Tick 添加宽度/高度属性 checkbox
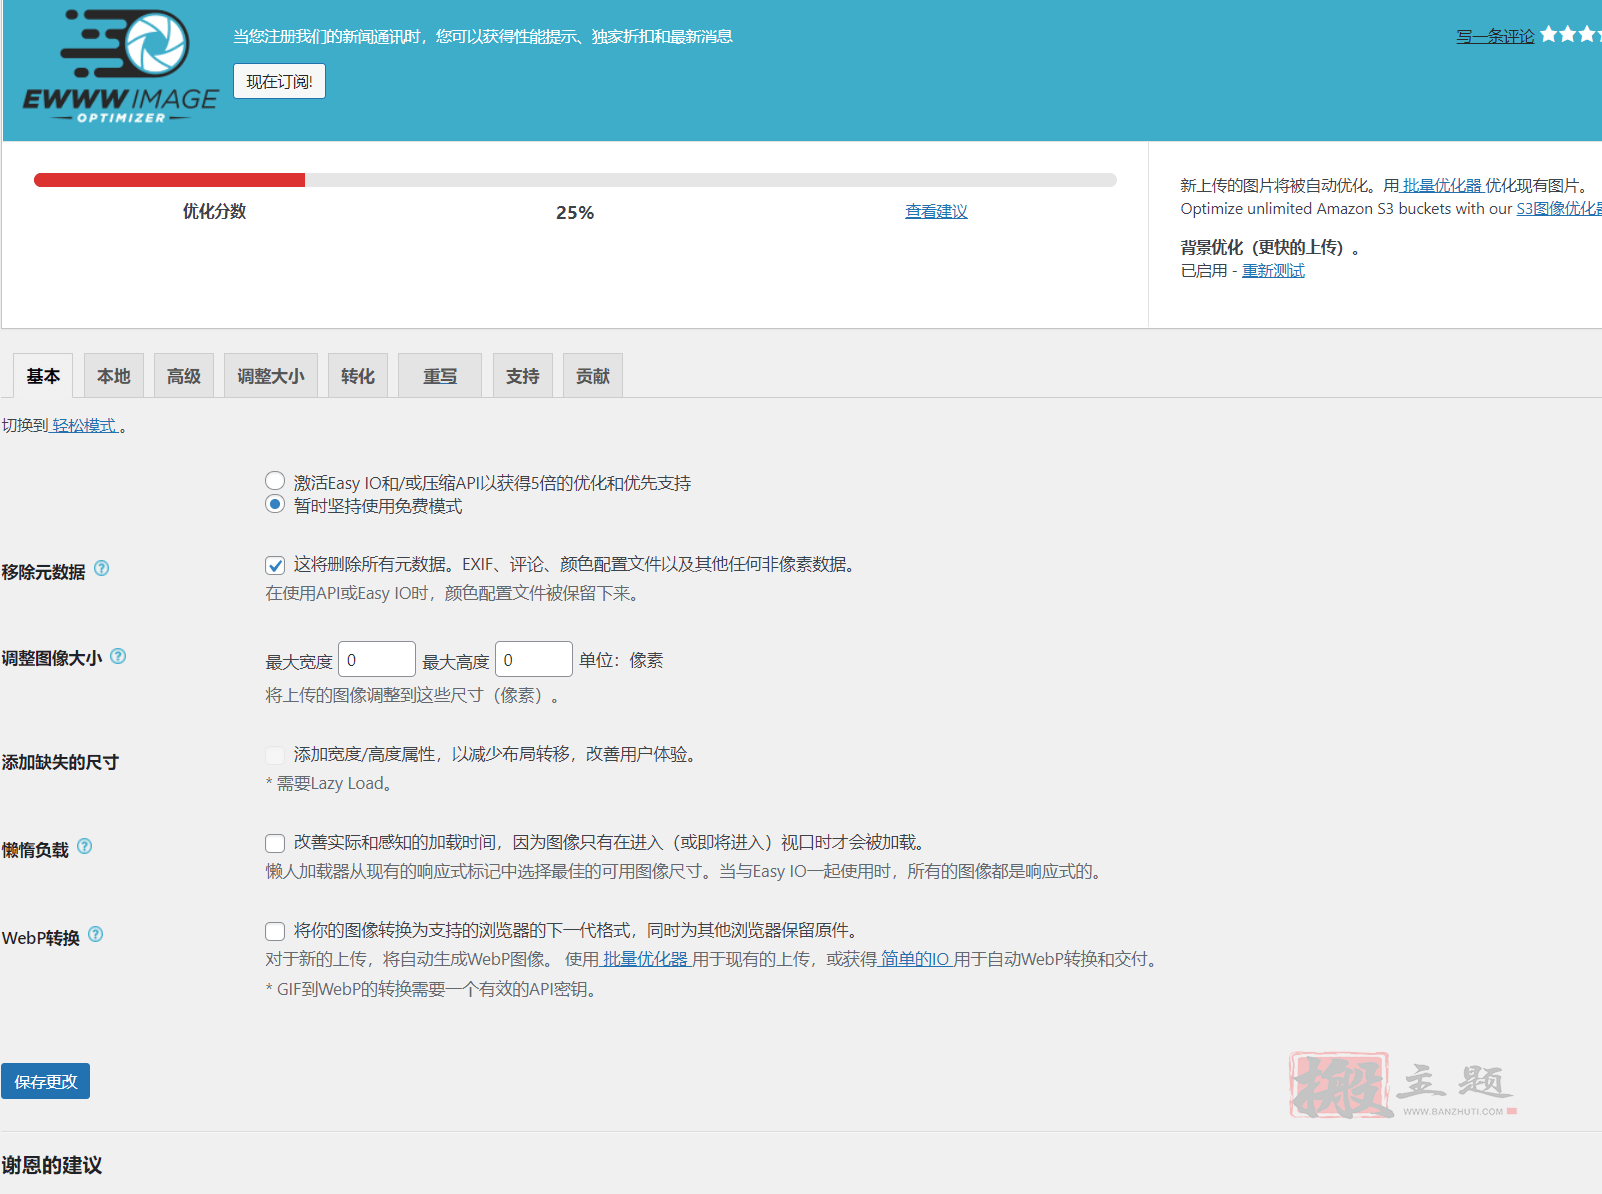This screenshot has width=1602, height=1194. pyautogui.click(x=275, y=755)
